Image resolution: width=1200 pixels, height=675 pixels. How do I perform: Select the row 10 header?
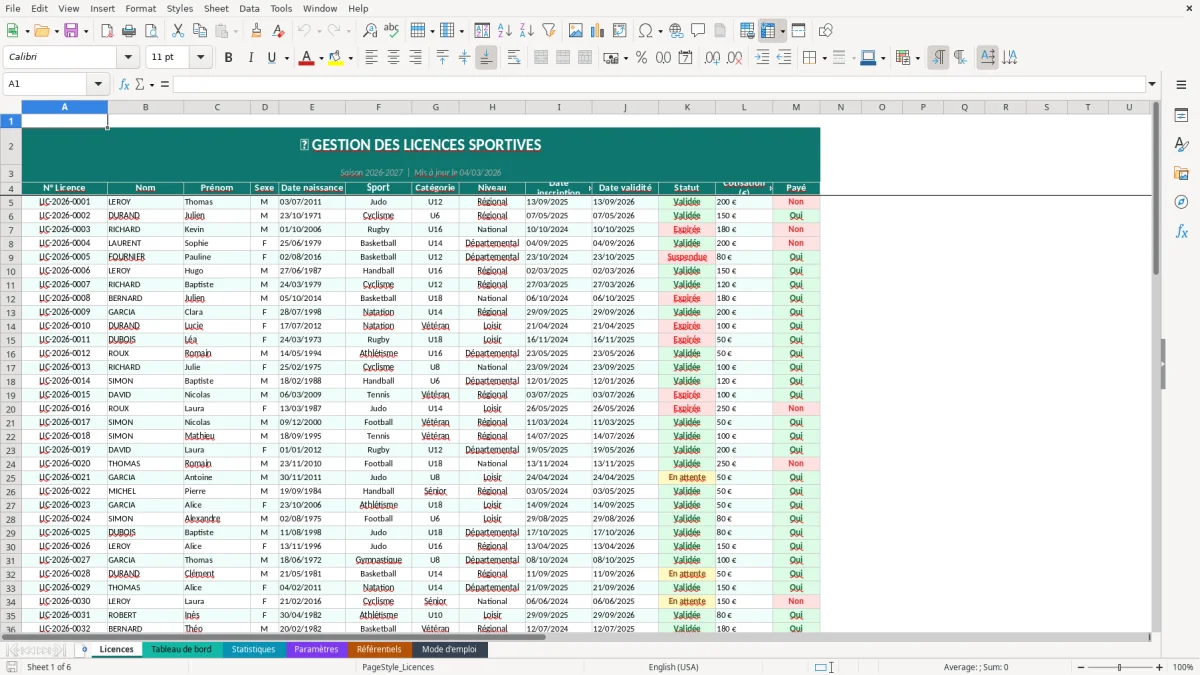point(11,271)
